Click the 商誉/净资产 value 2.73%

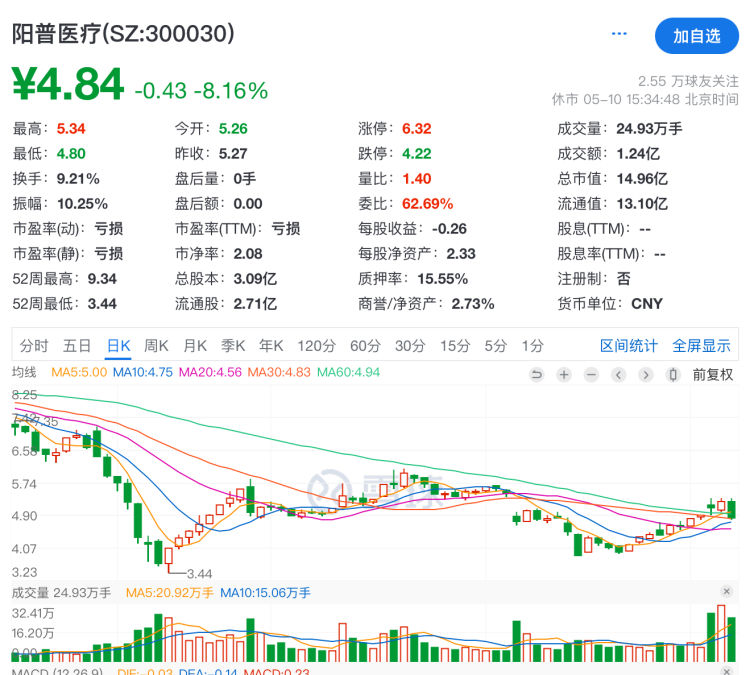(x=473, y=304)
